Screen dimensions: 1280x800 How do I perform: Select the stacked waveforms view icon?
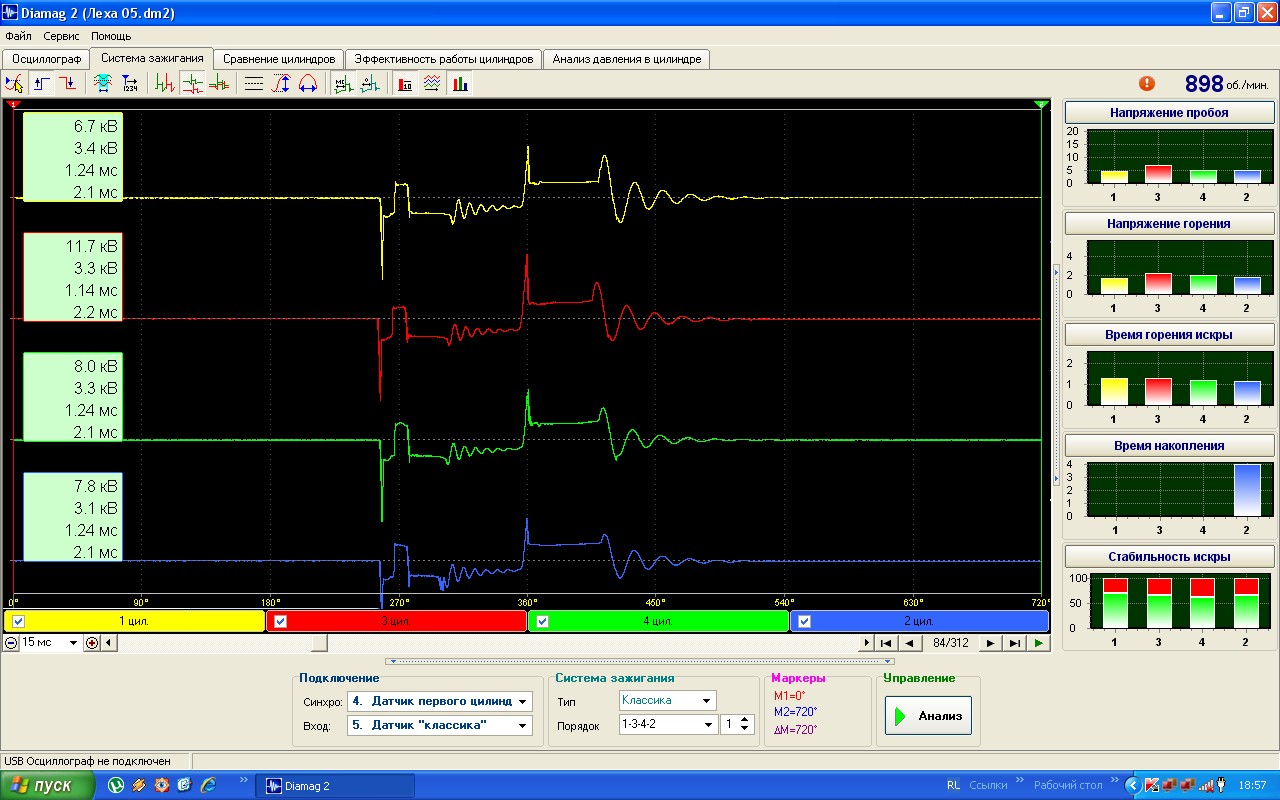(192, 84)
